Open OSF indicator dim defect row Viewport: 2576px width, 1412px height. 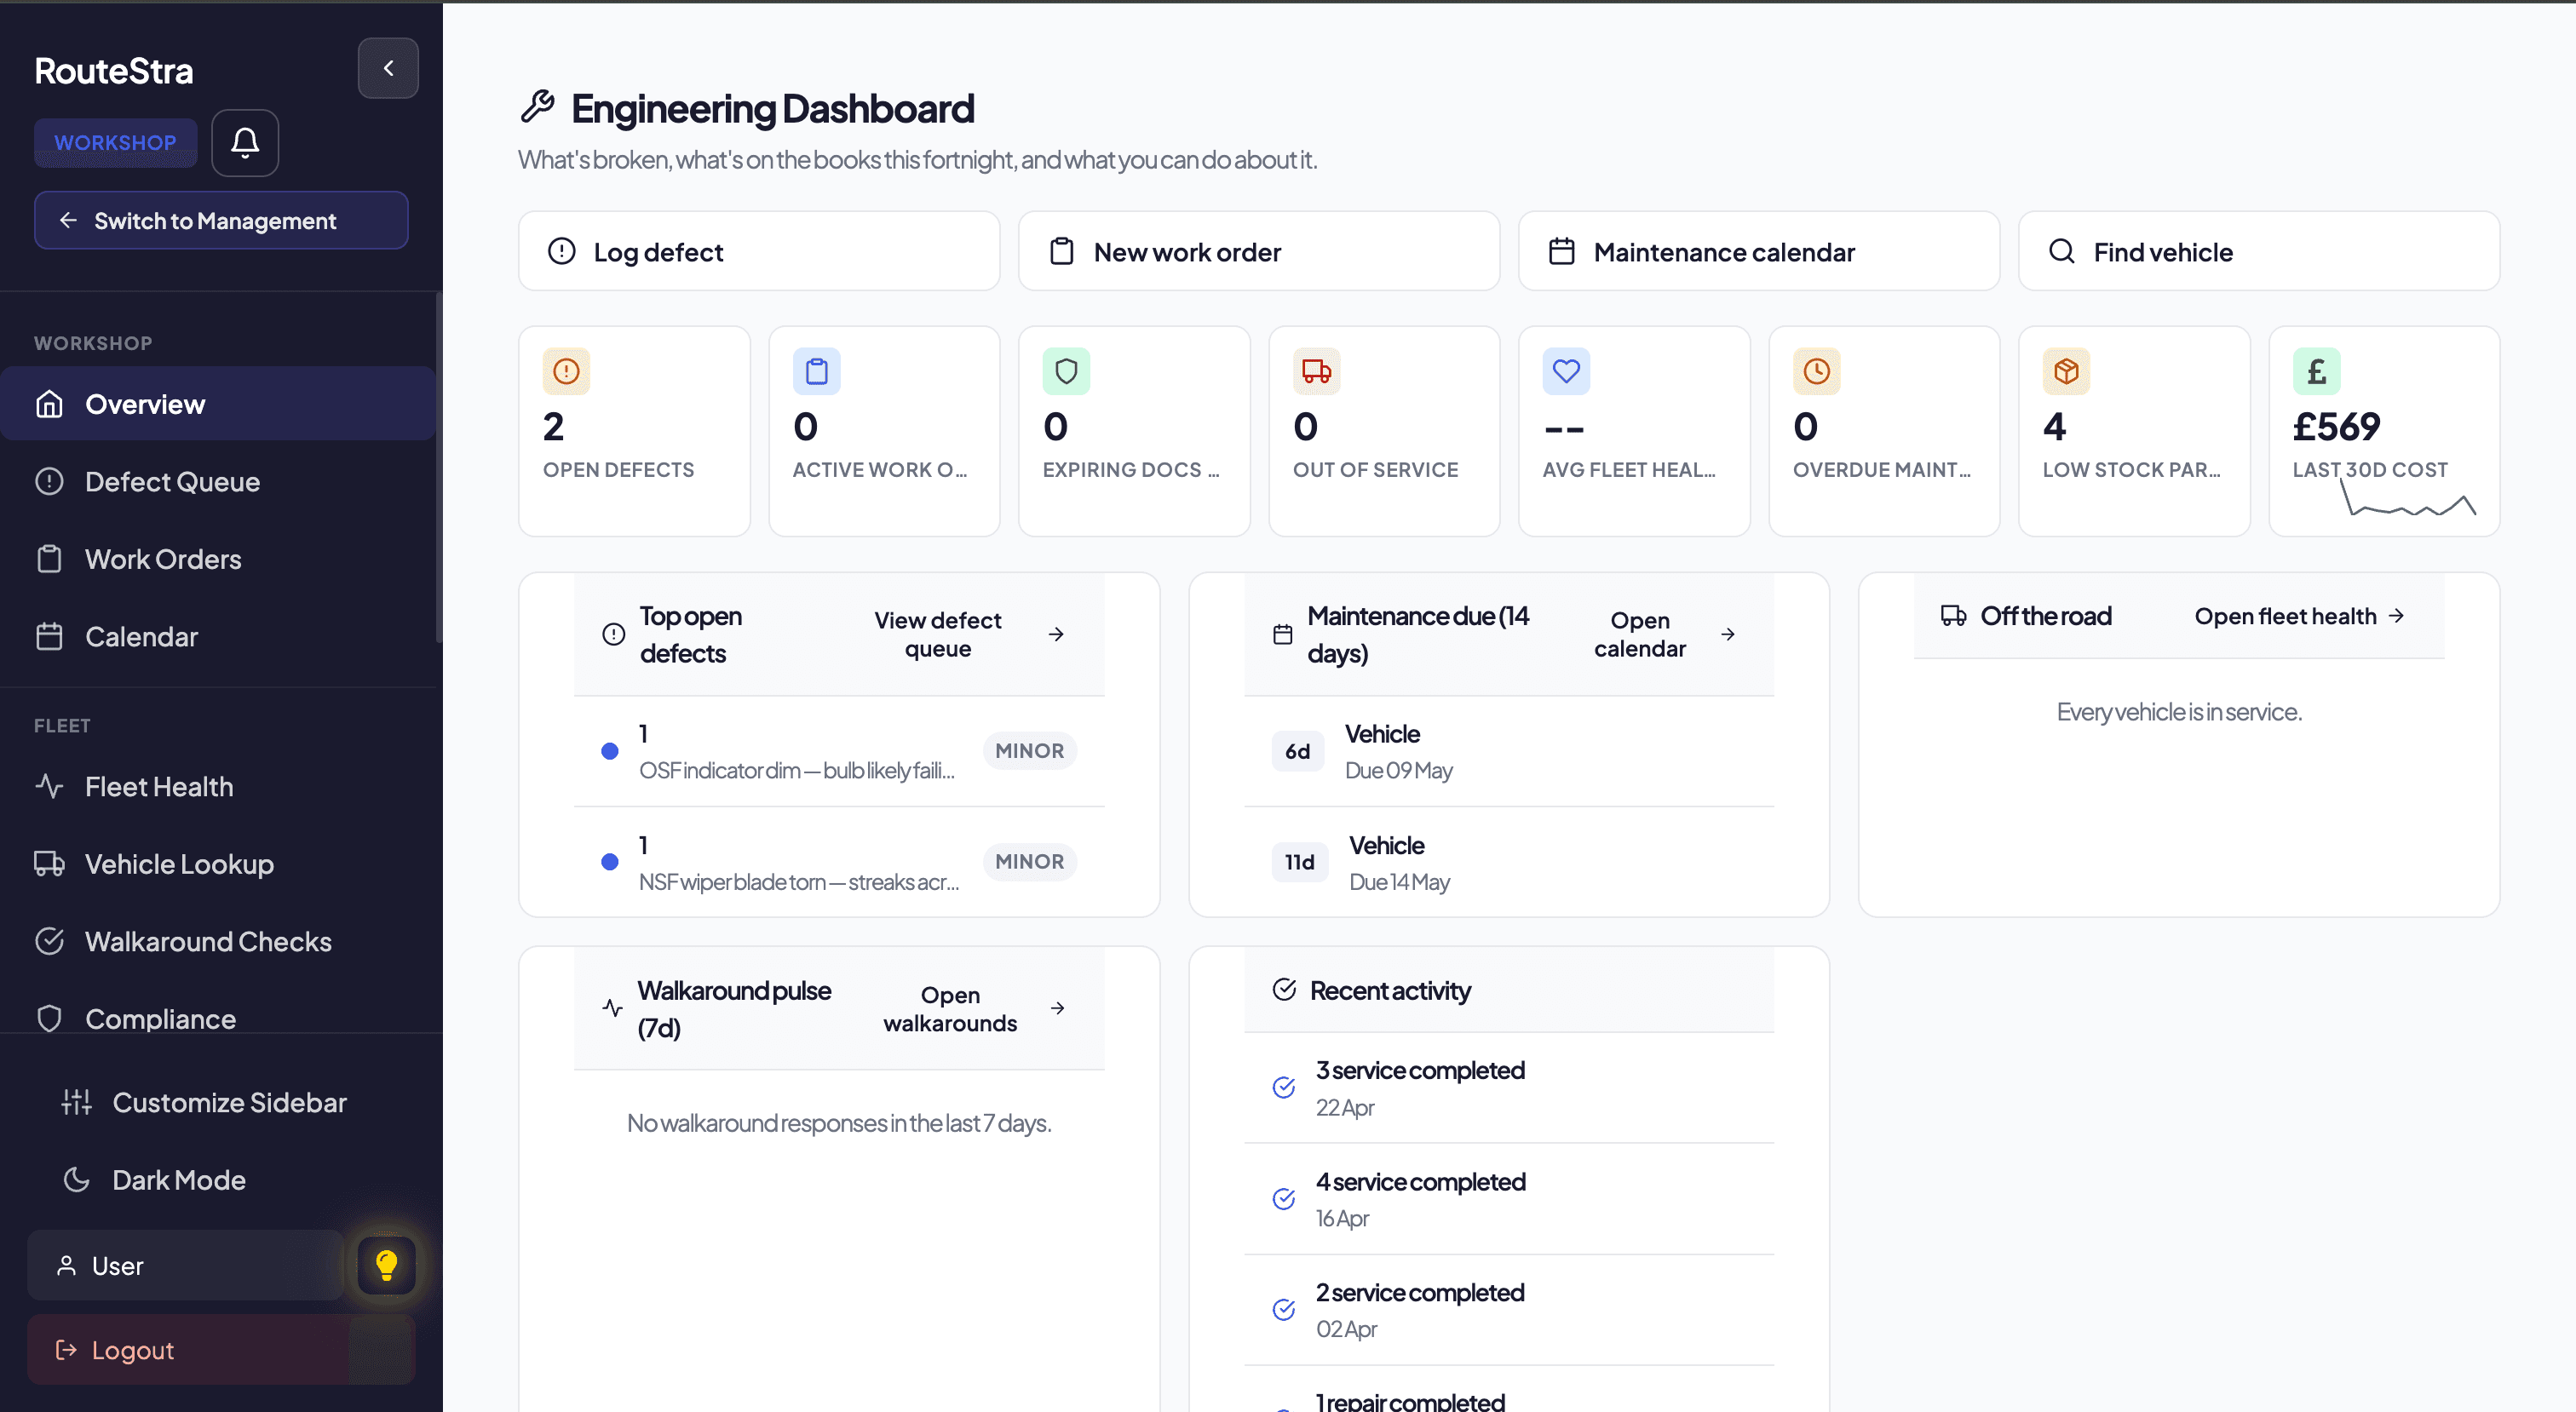click(840, 751)
